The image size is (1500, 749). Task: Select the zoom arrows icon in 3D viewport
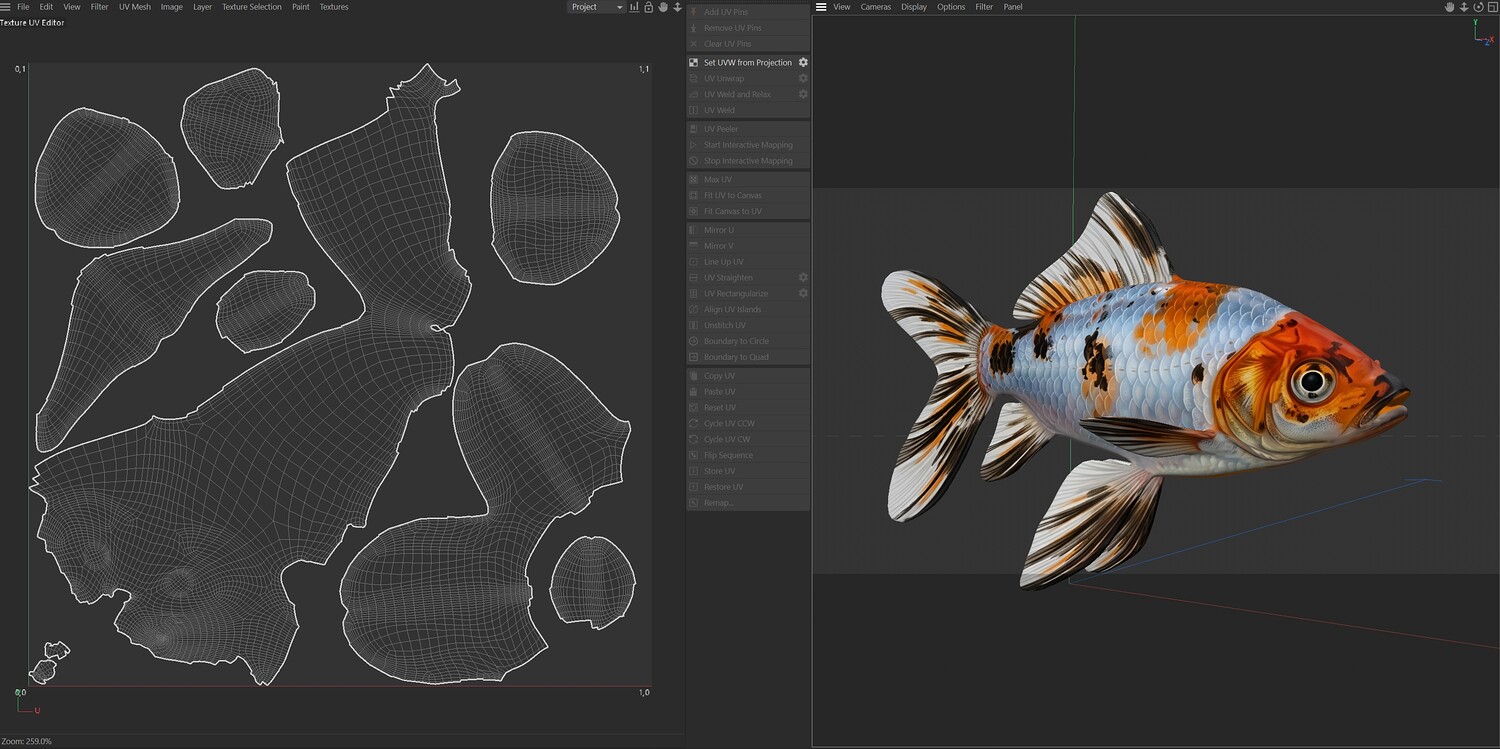[1464, 7]
